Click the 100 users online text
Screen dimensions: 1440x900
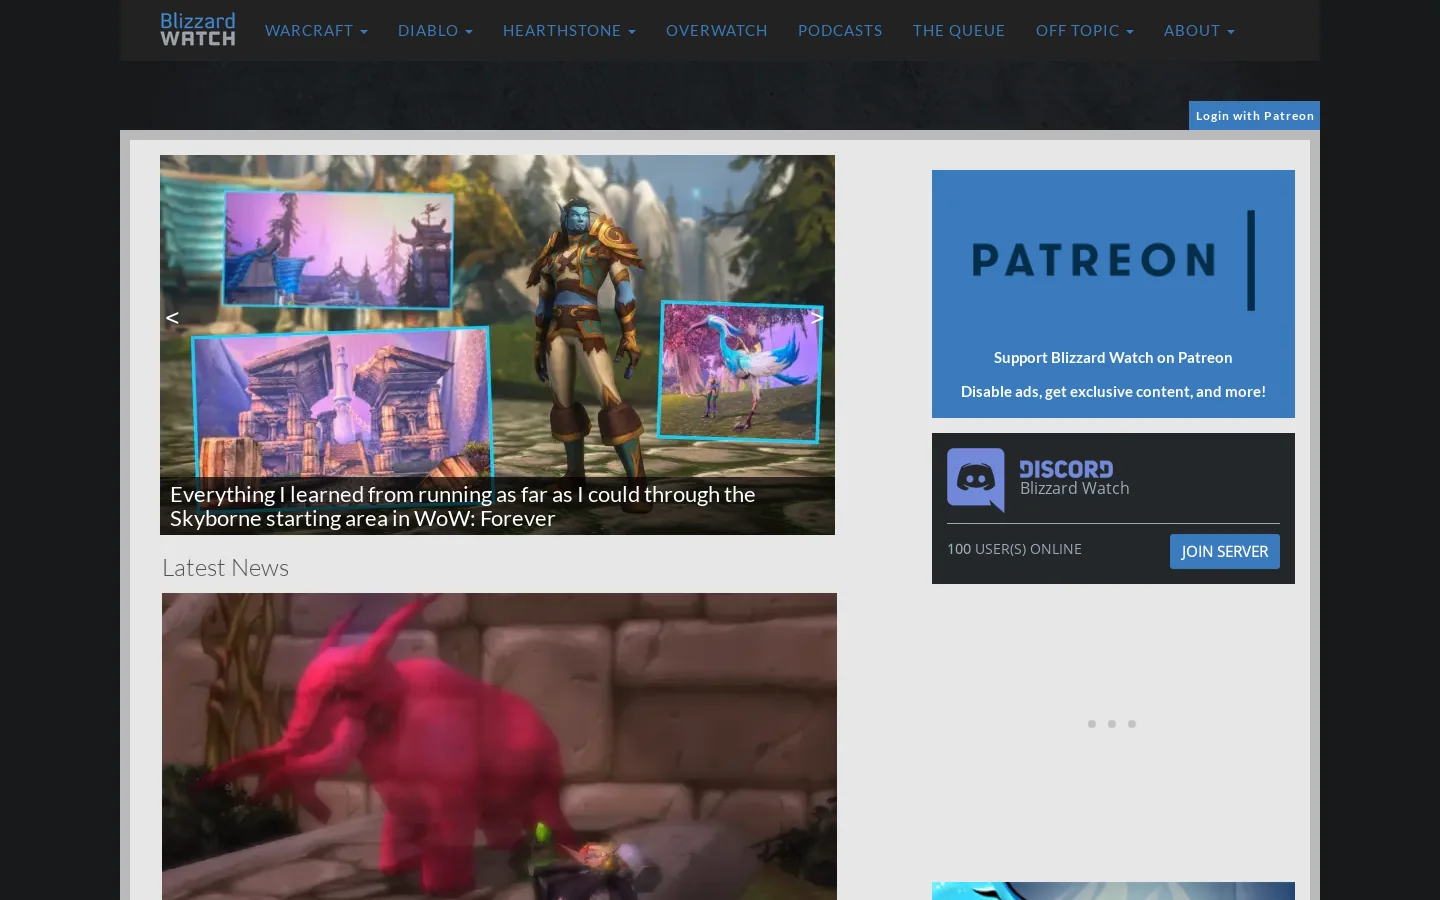tap(1014, 549)
